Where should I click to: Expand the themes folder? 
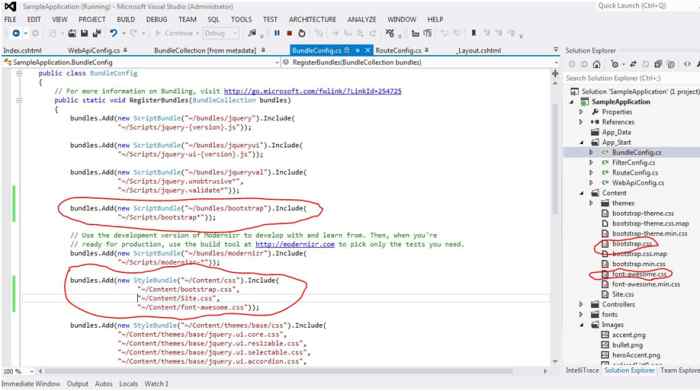pyautogui.click(x=591, y=203)
